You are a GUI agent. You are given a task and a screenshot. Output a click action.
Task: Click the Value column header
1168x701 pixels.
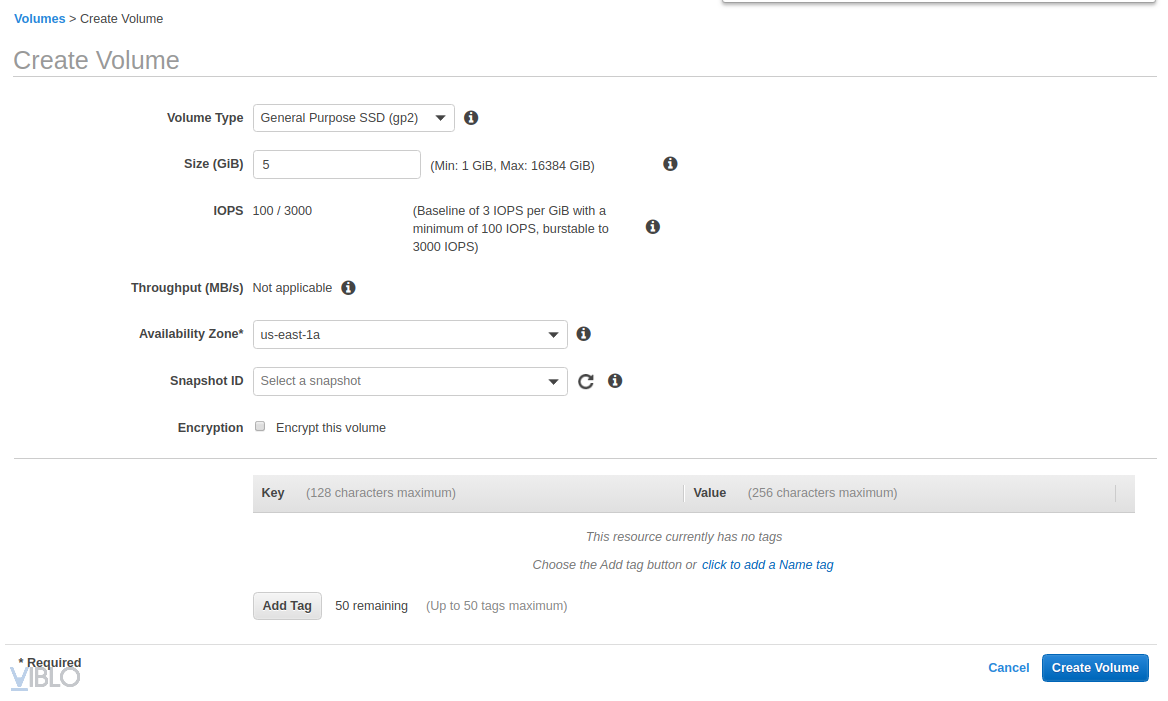[710, 493]
